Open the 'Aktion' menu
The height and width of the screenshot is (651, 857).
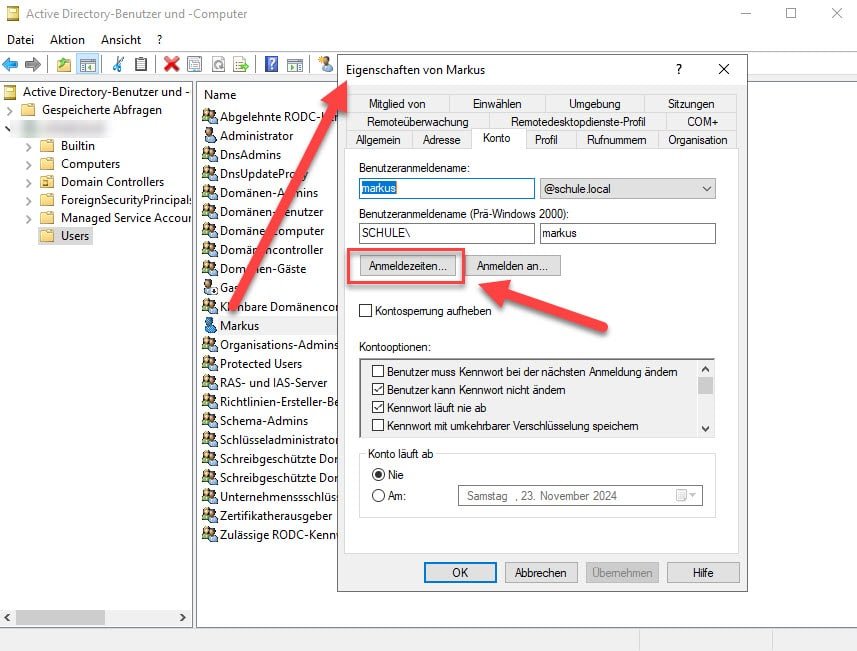click(66, 39)
